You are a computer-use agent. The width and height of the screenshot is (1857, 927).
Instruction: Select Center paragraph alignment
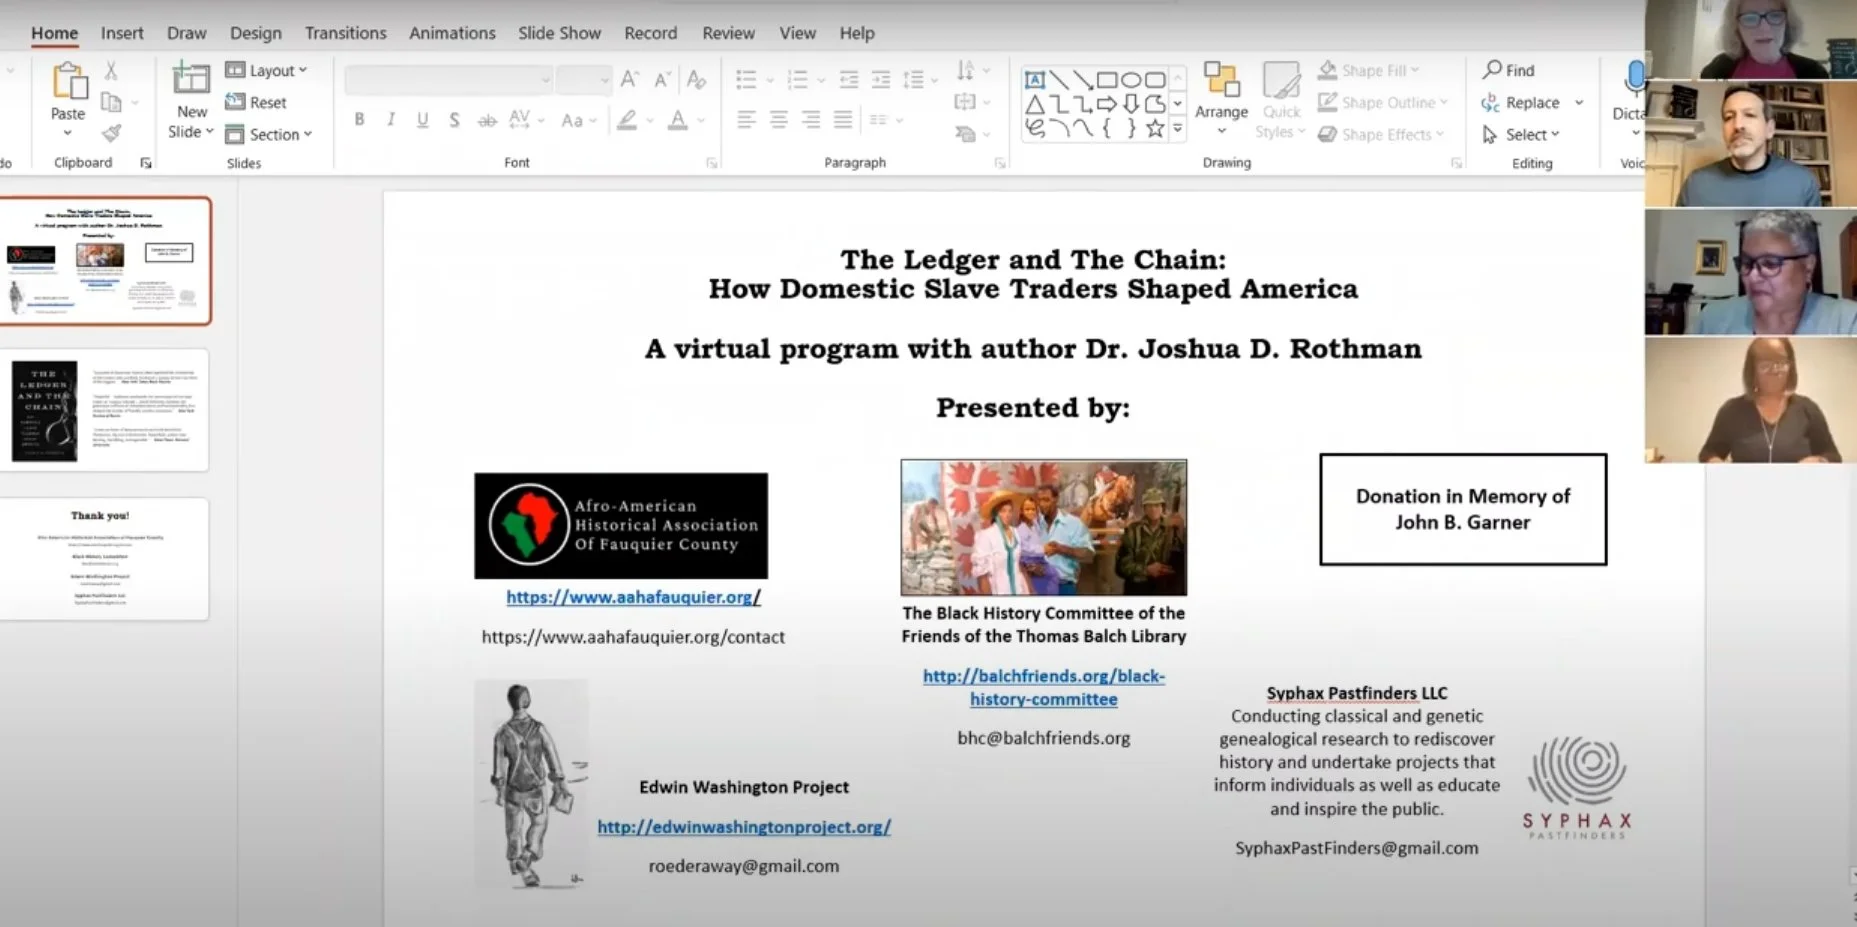coord(778,120)
